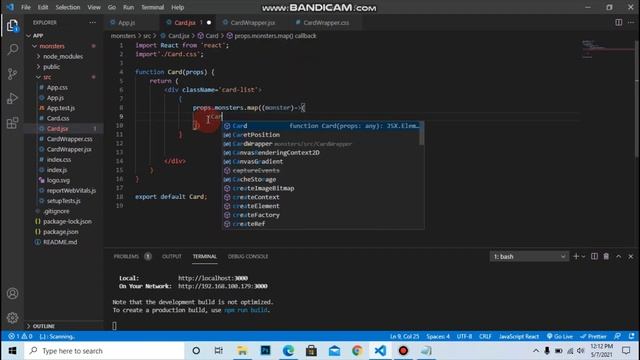Kill the terminal with trash icon
Image resolution: width=640 pixels, height=360 pixels.
[606, 256]
